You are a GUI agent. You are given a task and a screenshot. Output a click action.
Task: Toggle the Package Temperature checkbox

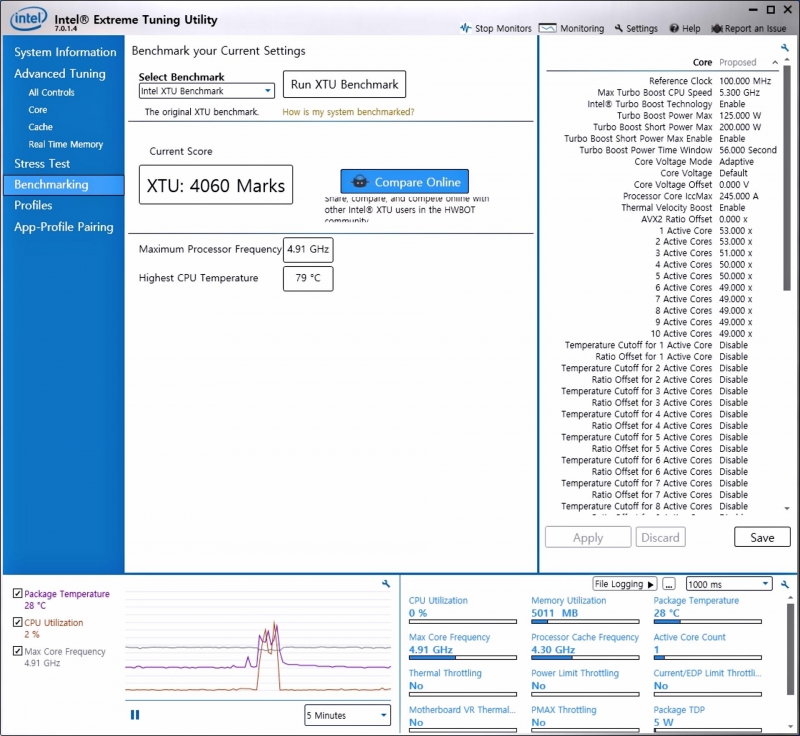point(17,593)
